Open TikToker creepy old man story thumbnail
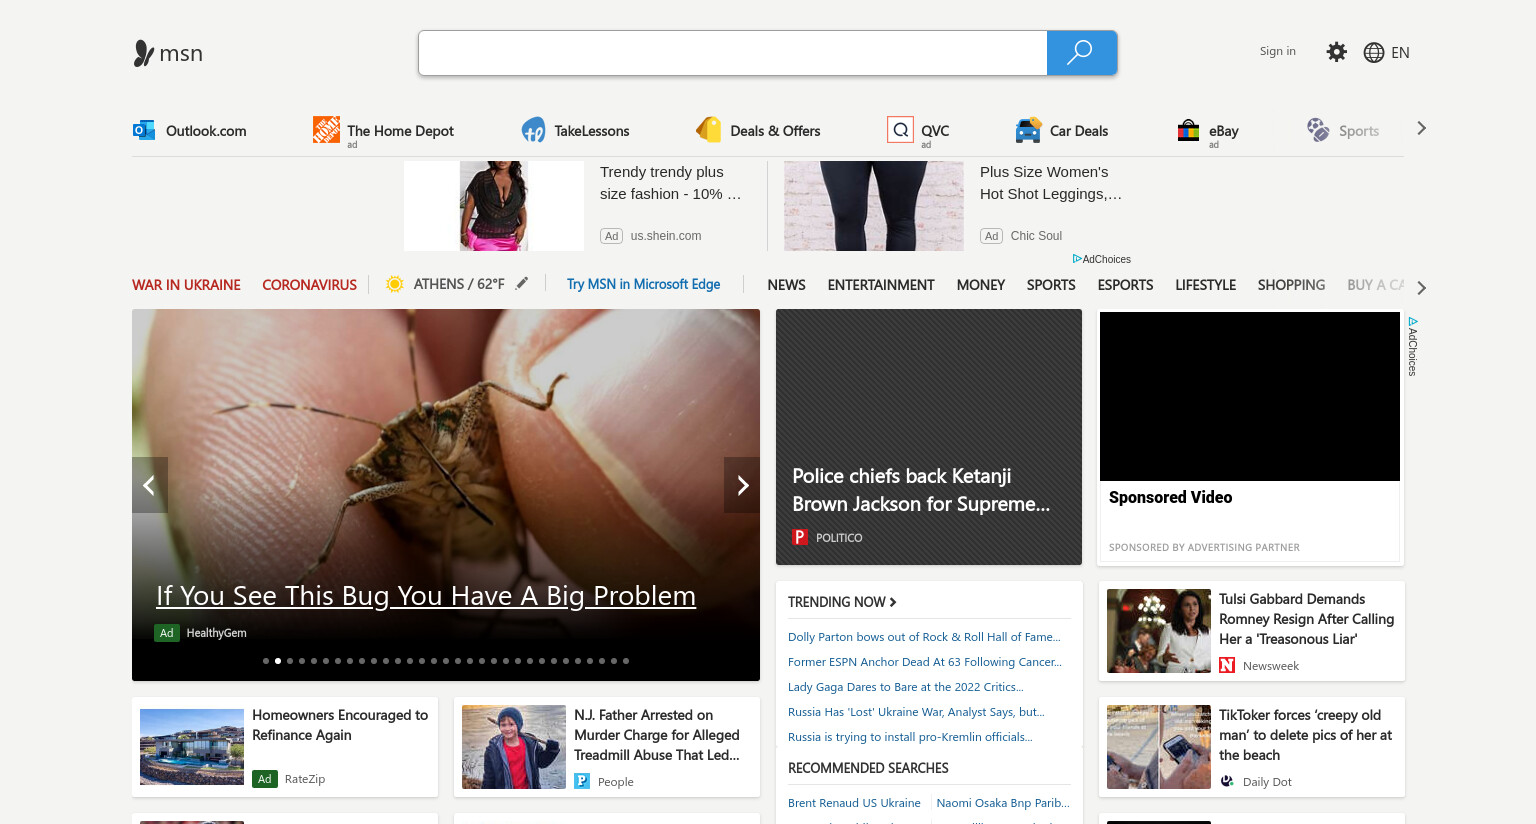This screenshot has height=824, width=1536. (1159, 747)
